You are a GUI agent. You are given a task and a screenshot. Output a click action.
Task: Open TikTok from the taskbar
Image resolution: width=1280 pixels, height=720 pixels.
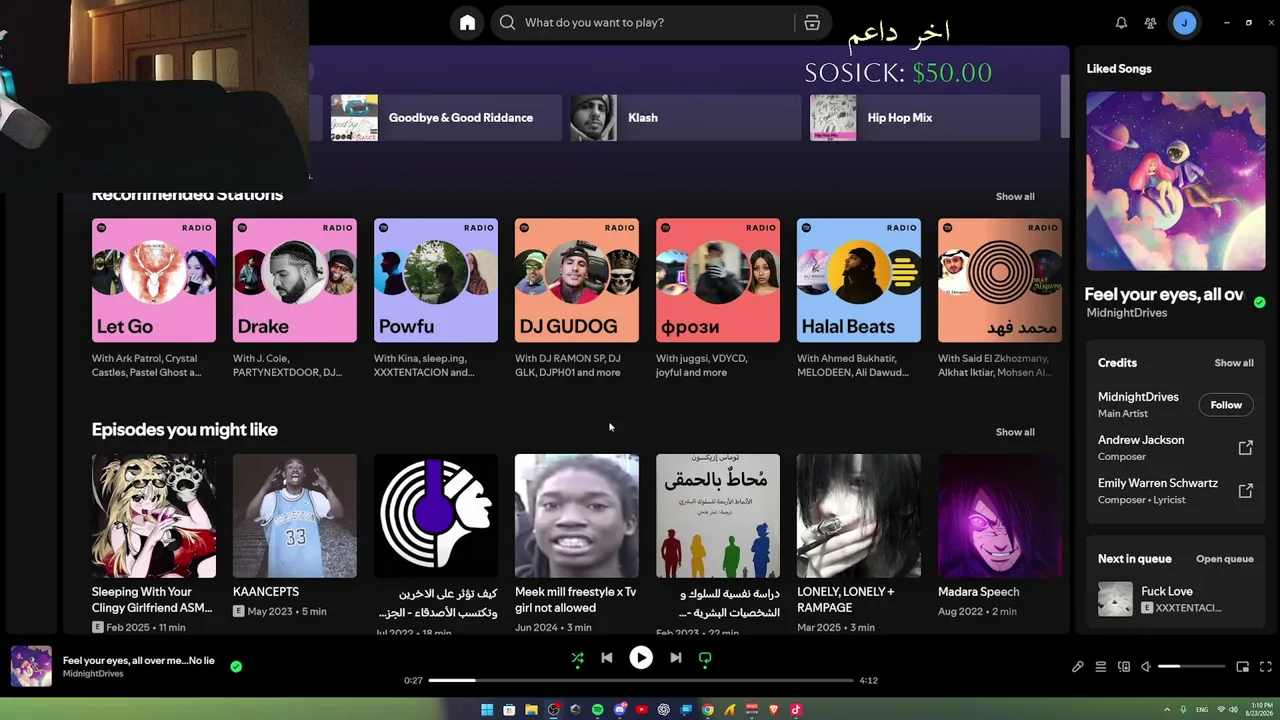coord(795,710)
